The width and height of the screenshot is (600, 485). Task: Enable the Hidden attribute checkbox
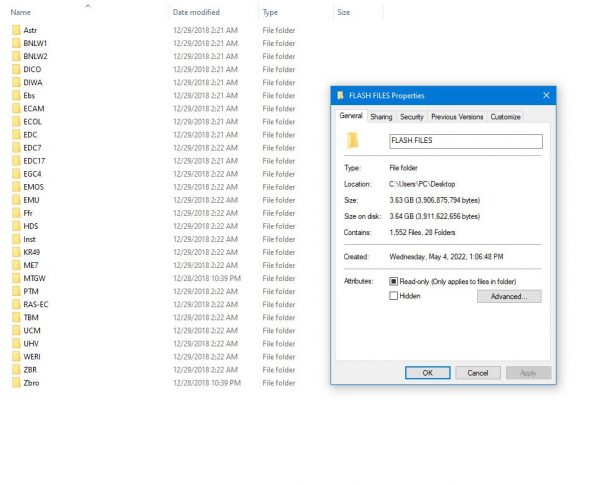(393, 296)
